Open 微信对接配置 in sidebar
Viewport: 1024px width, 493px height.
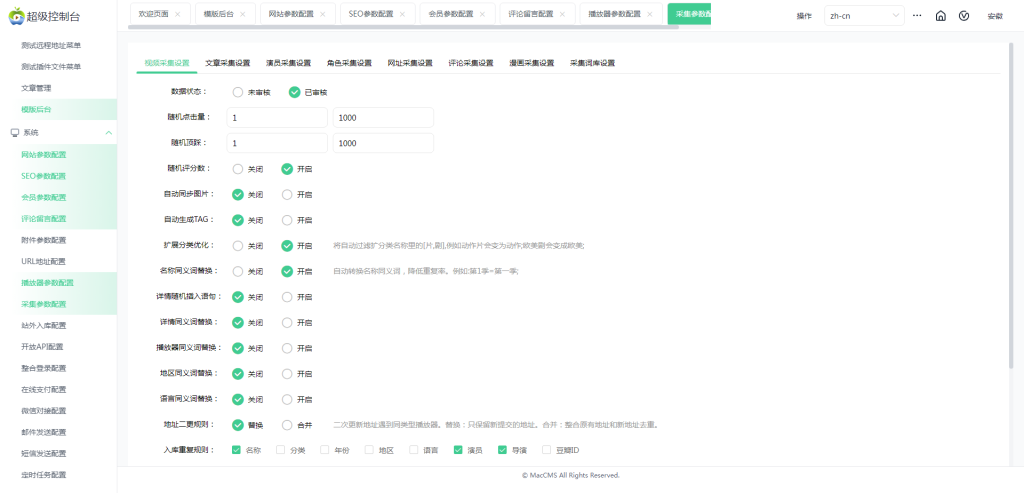click(43, 411)
